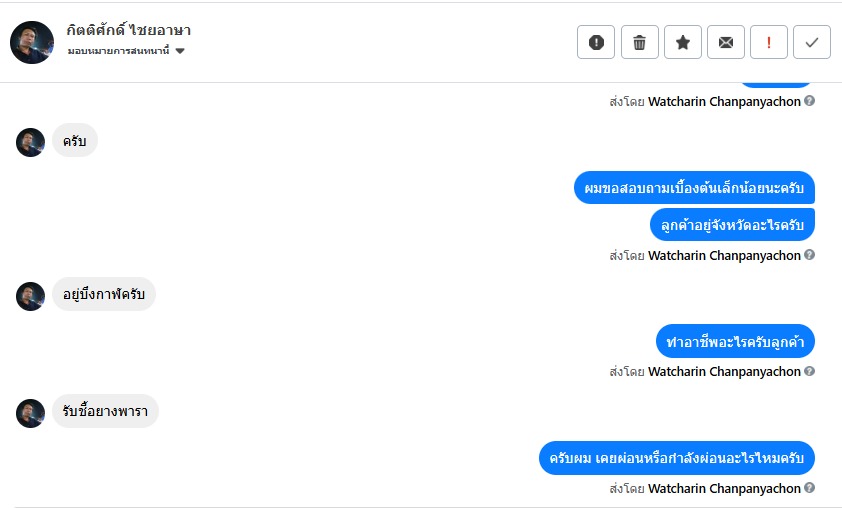Open customer name กิตติศักดิ์ ไชยอาษา
The image size is (842, 508).
pos(129,31)
